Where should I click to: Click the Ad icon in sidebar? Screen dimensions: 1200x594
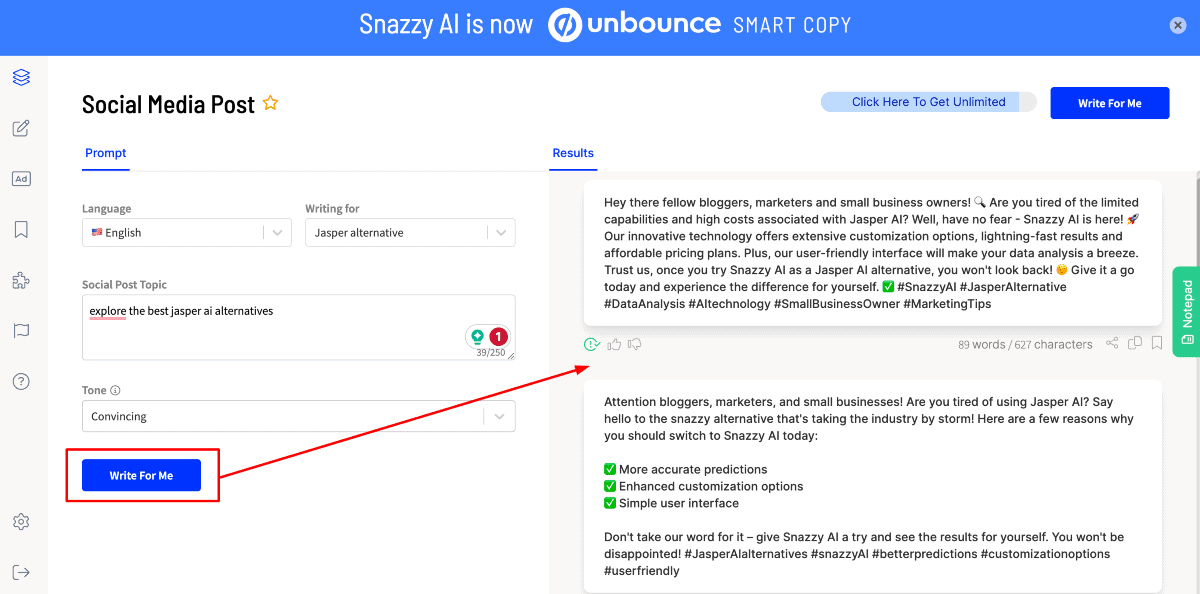coord(21,179)
